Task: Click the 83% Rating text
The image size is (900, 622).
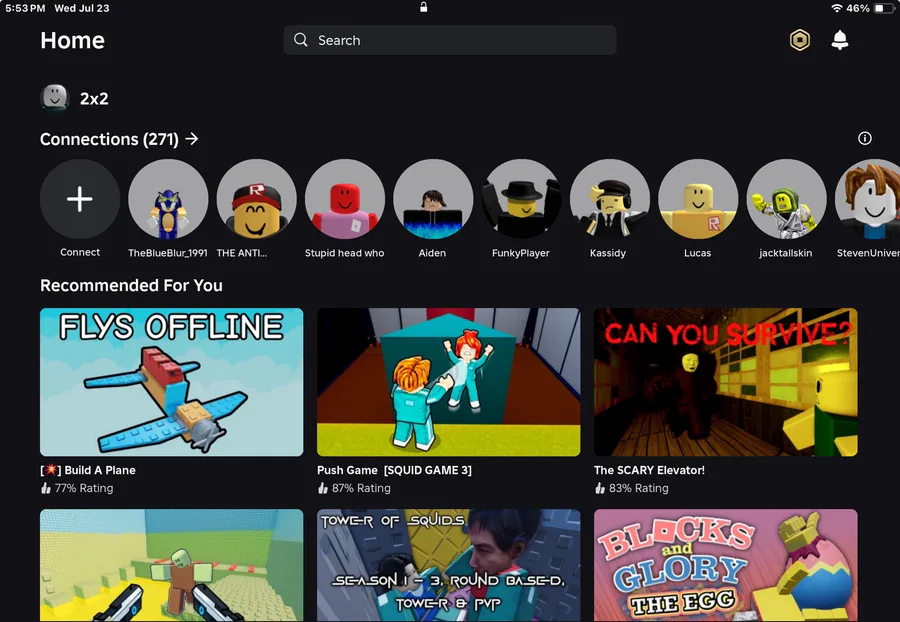Action: (638, 488)
